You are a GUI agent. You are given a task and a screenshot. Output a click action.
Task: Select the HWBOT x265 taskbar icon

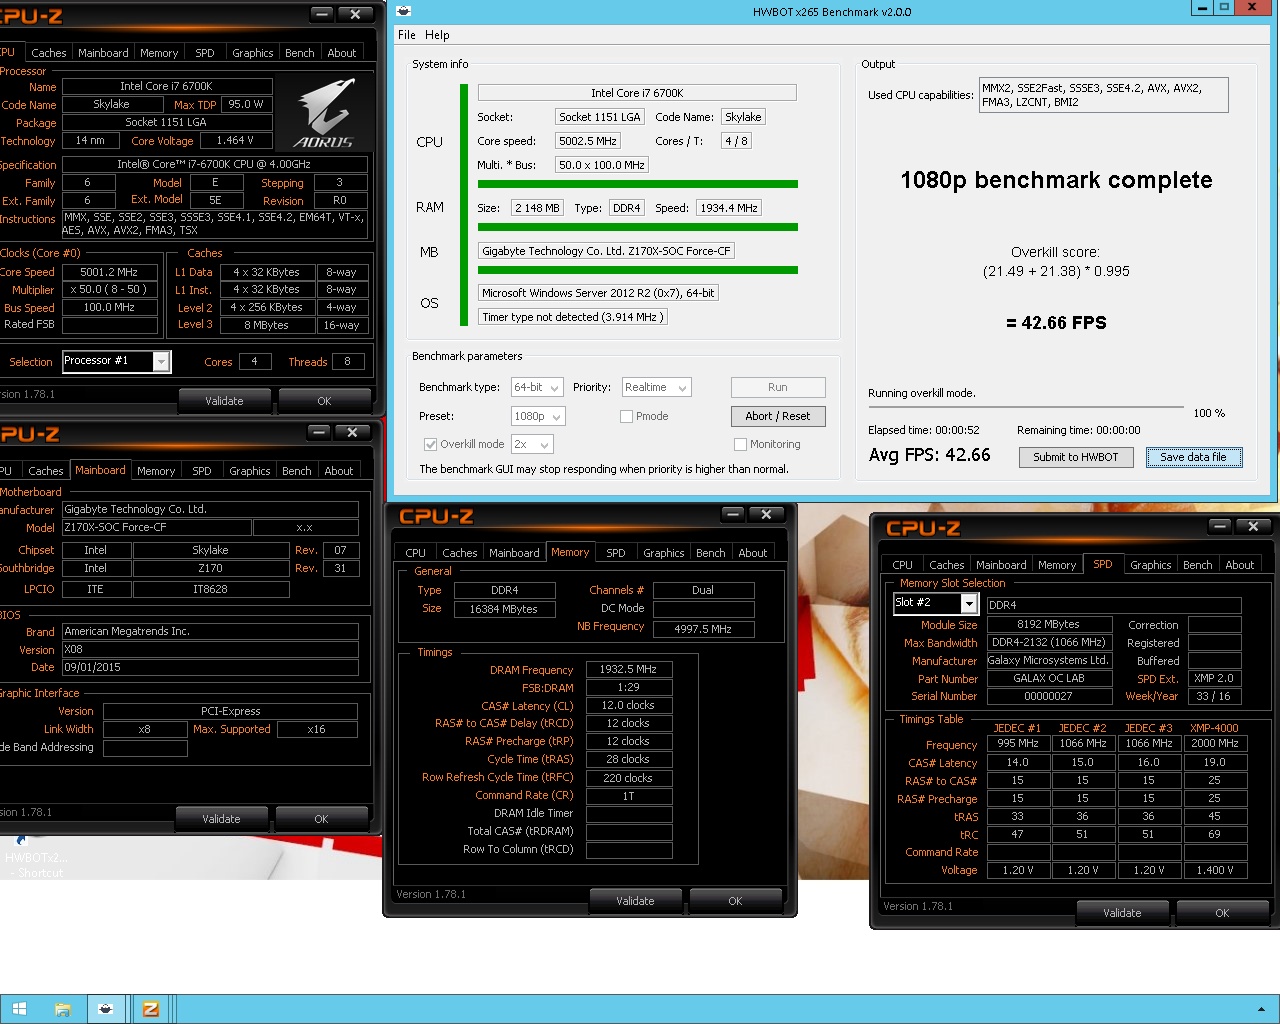pyautogui.click(x=105, y=1009)
